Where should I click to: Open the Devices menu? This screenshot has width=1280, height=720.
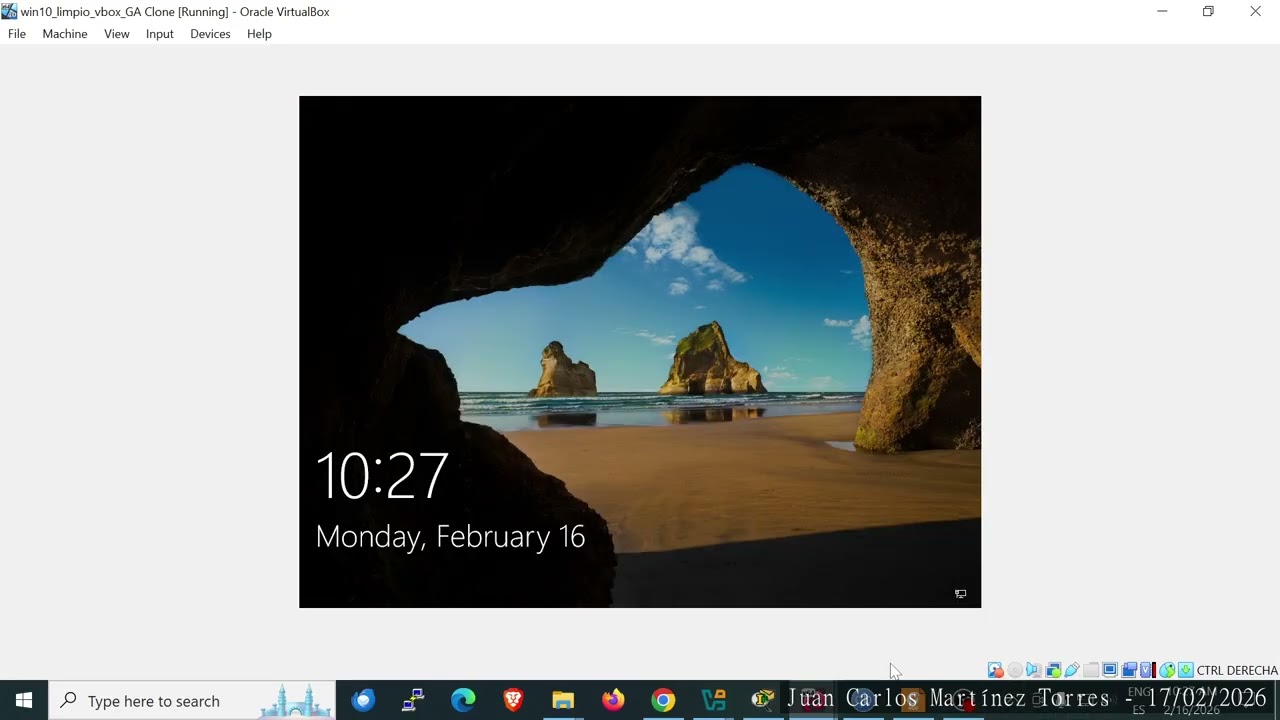tap(210, 34)
